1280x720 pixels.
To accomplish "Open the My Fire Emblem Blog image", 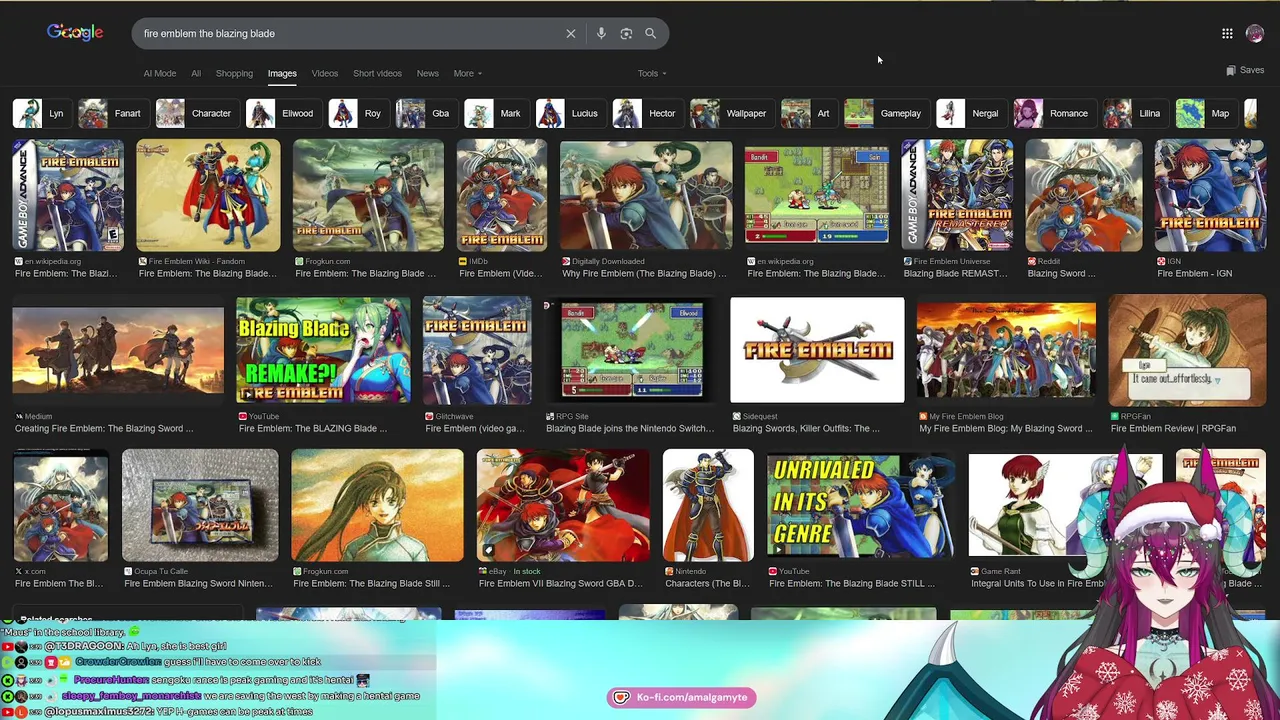I will (x=1006, y=350).
